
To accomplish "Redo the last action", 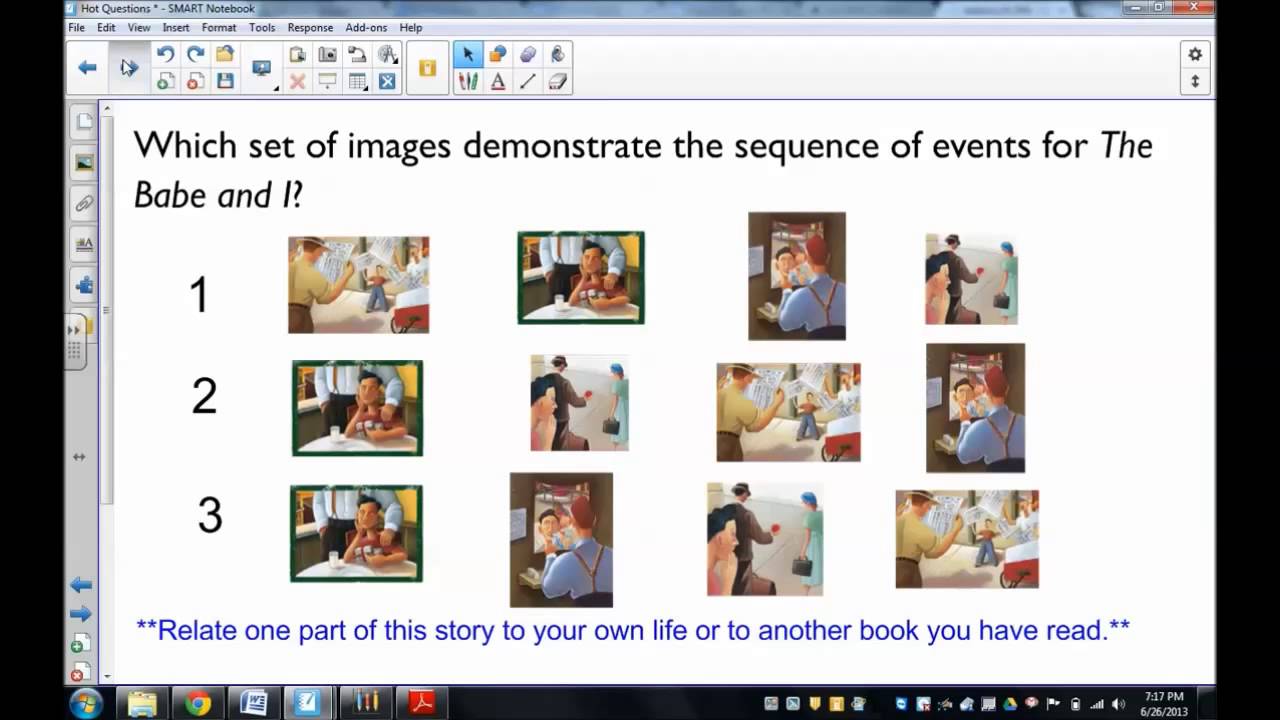I will tap(196, 55).
